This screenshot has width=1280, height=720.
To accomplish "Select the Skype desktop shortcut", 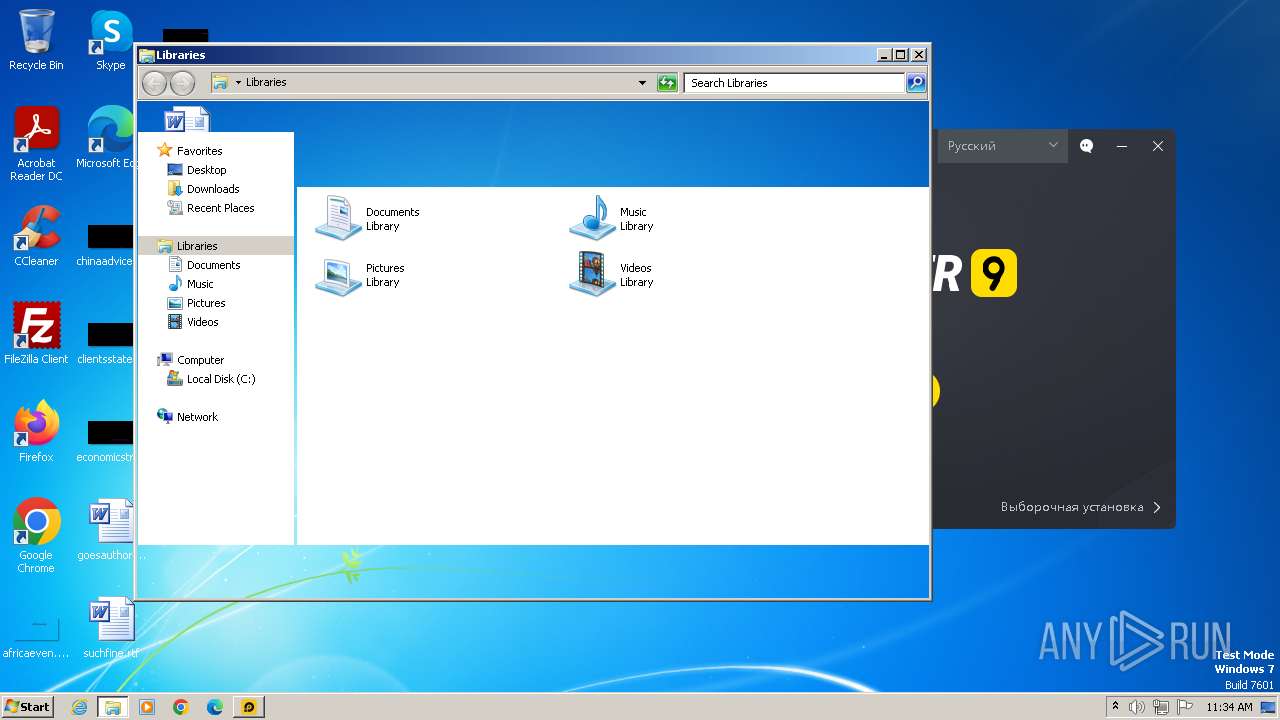I will 110,41.
